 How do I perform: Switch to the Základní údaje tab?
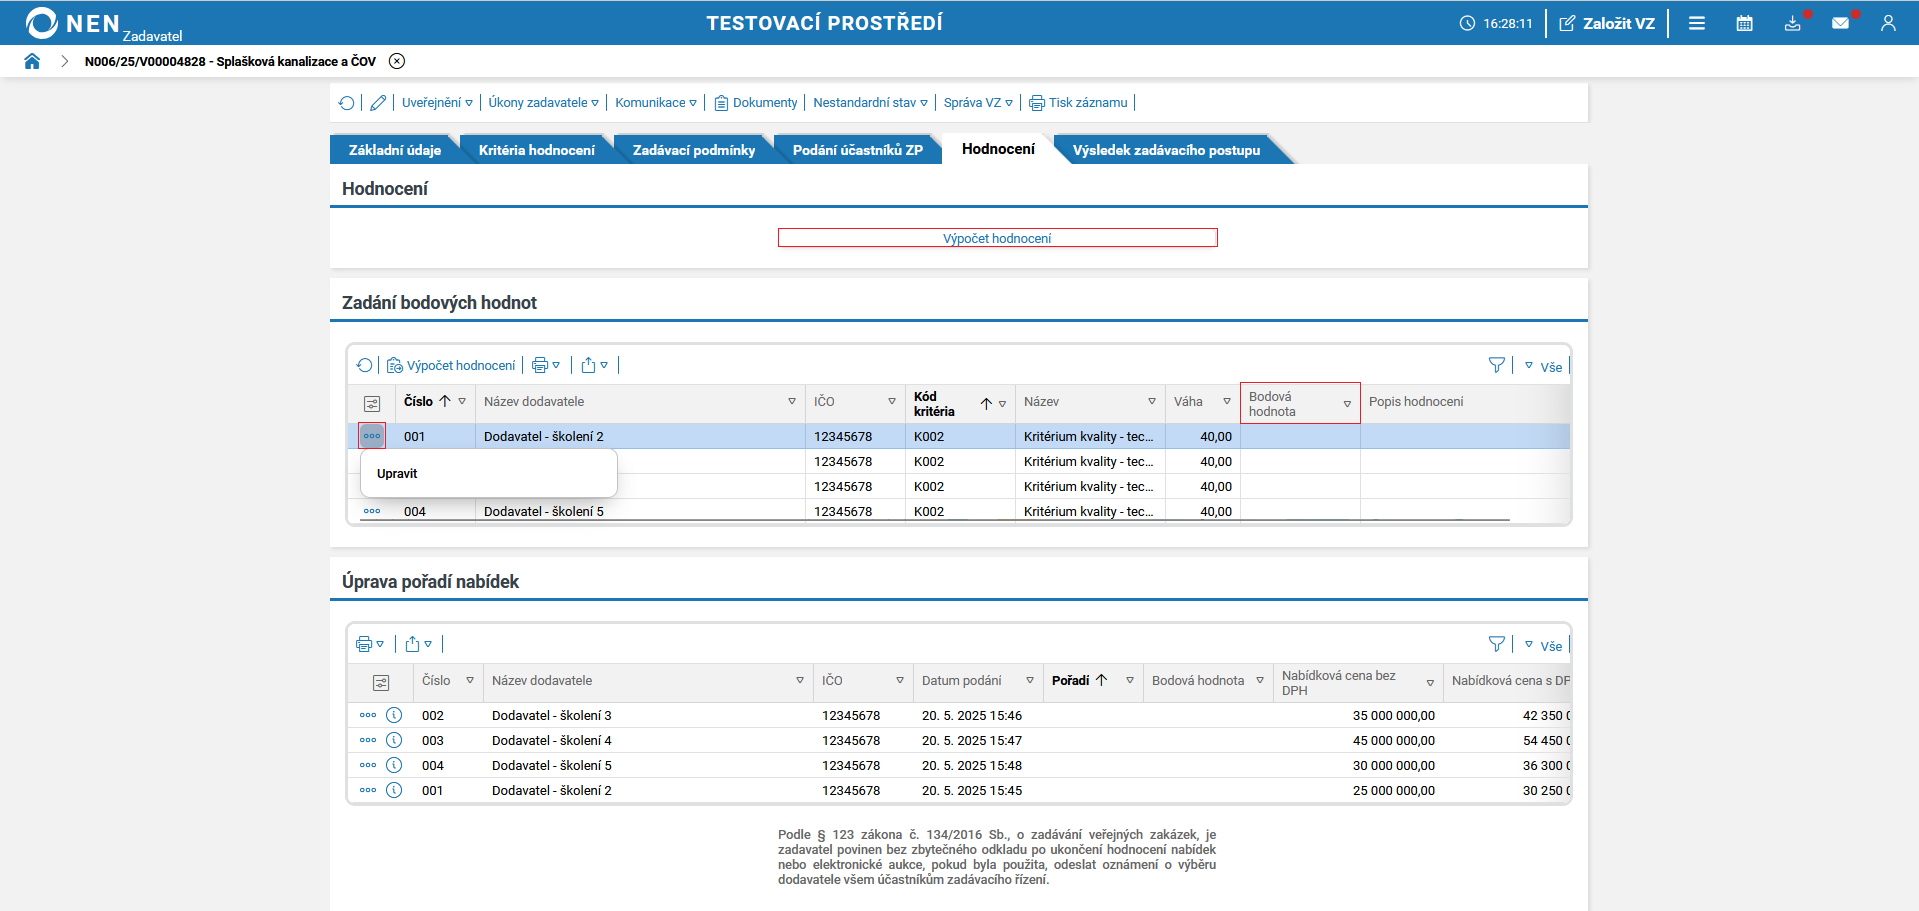tap(395, 150)
